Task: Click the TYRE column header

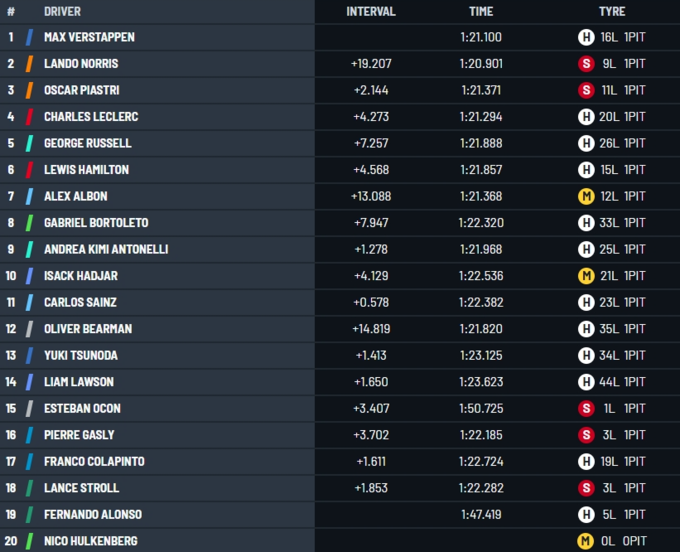Action: [612, 12]
